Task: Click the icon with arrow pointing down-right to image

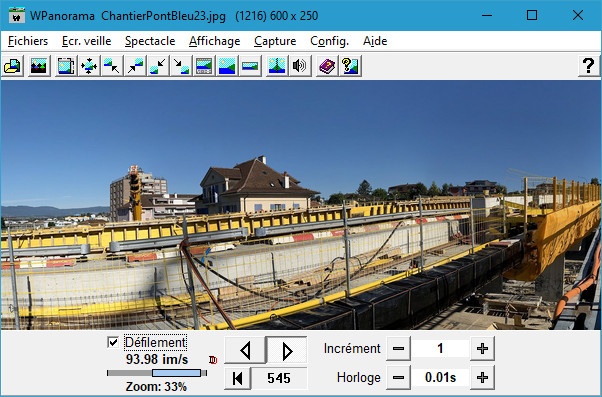Action: (181, 66)
